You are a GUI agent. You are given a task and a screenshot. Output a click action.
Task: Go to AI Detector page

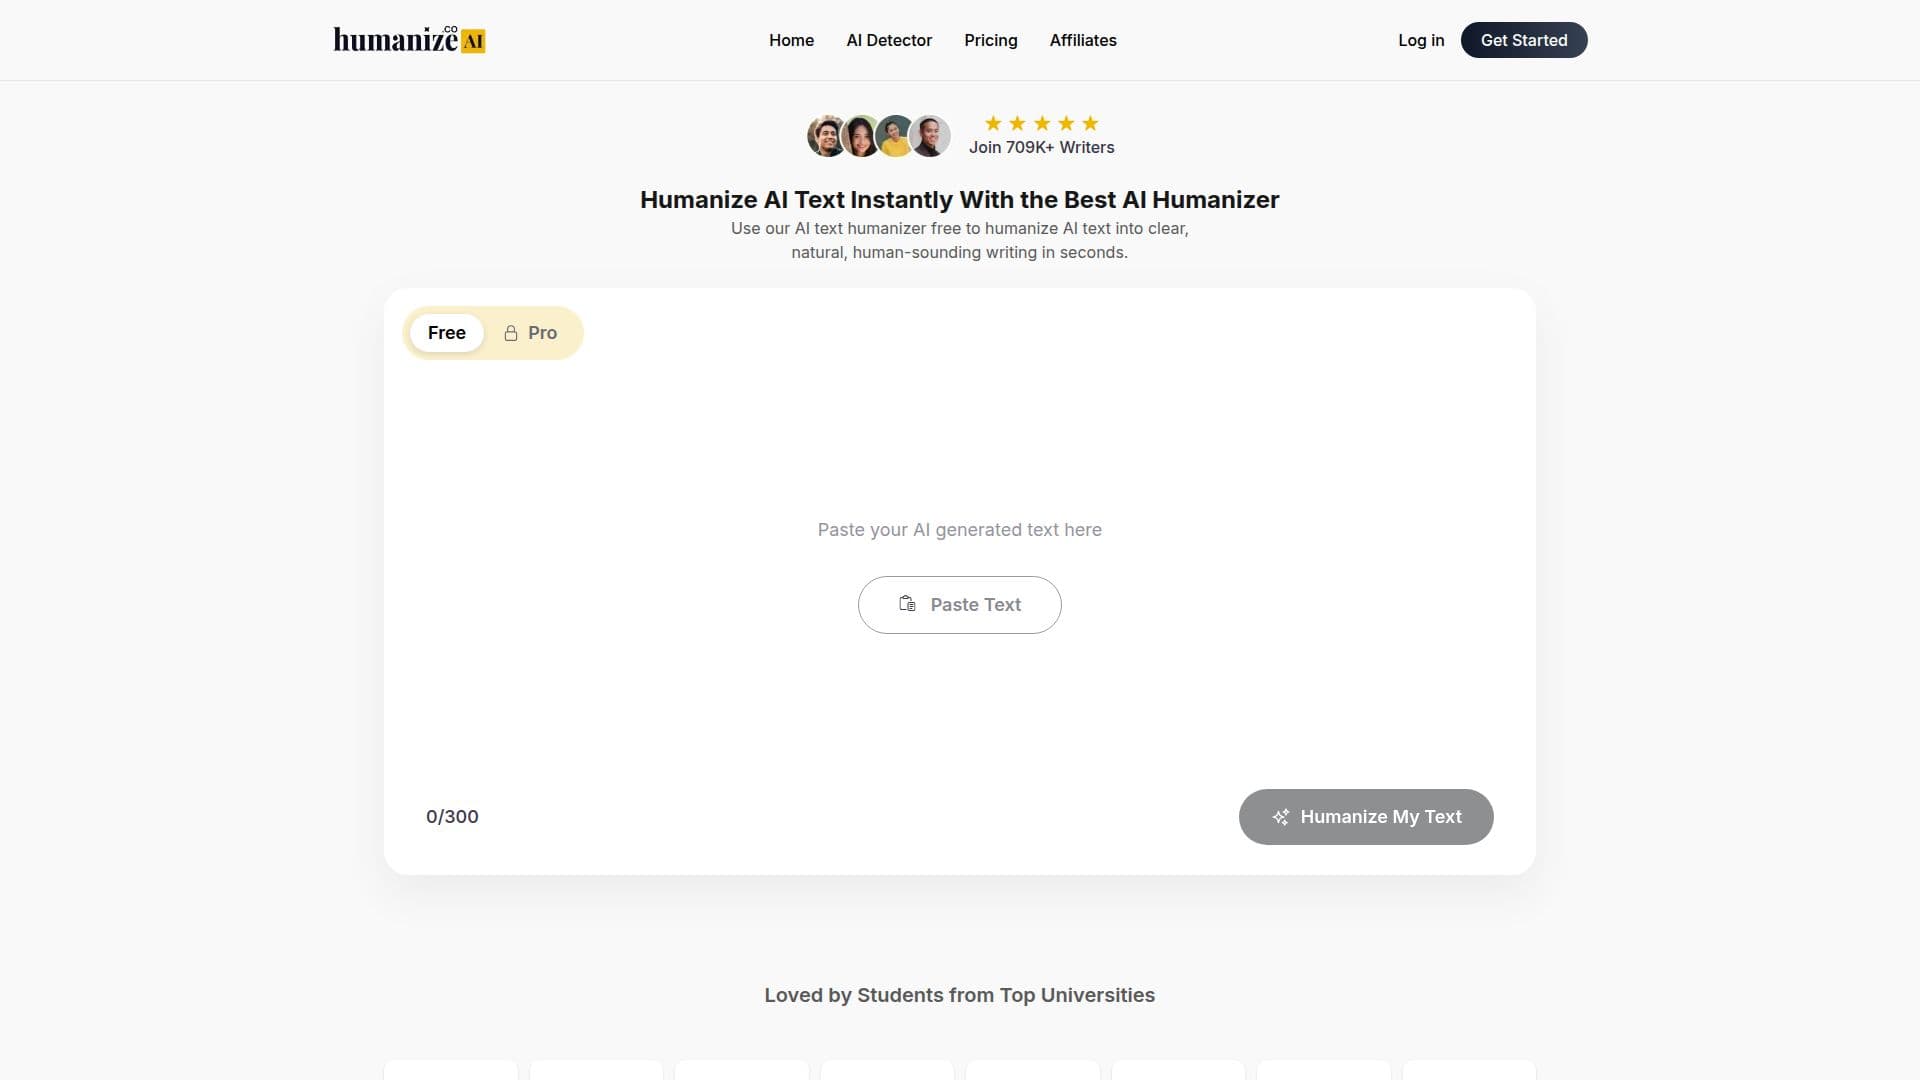(889, 40)
